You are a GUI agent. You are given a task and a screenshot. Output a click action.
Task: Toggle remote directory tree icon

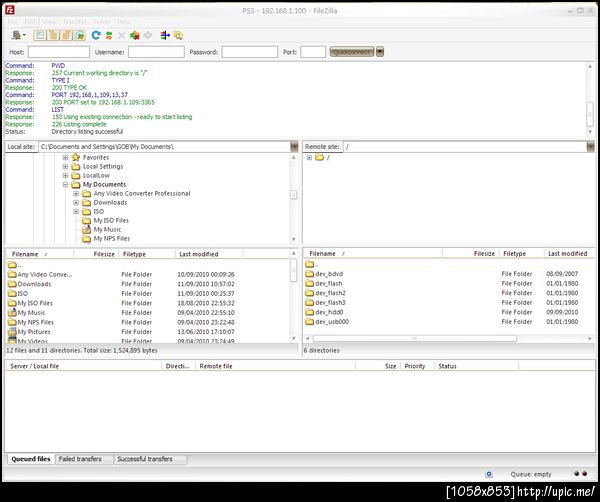pyautogui.click(x=66, y=35)
